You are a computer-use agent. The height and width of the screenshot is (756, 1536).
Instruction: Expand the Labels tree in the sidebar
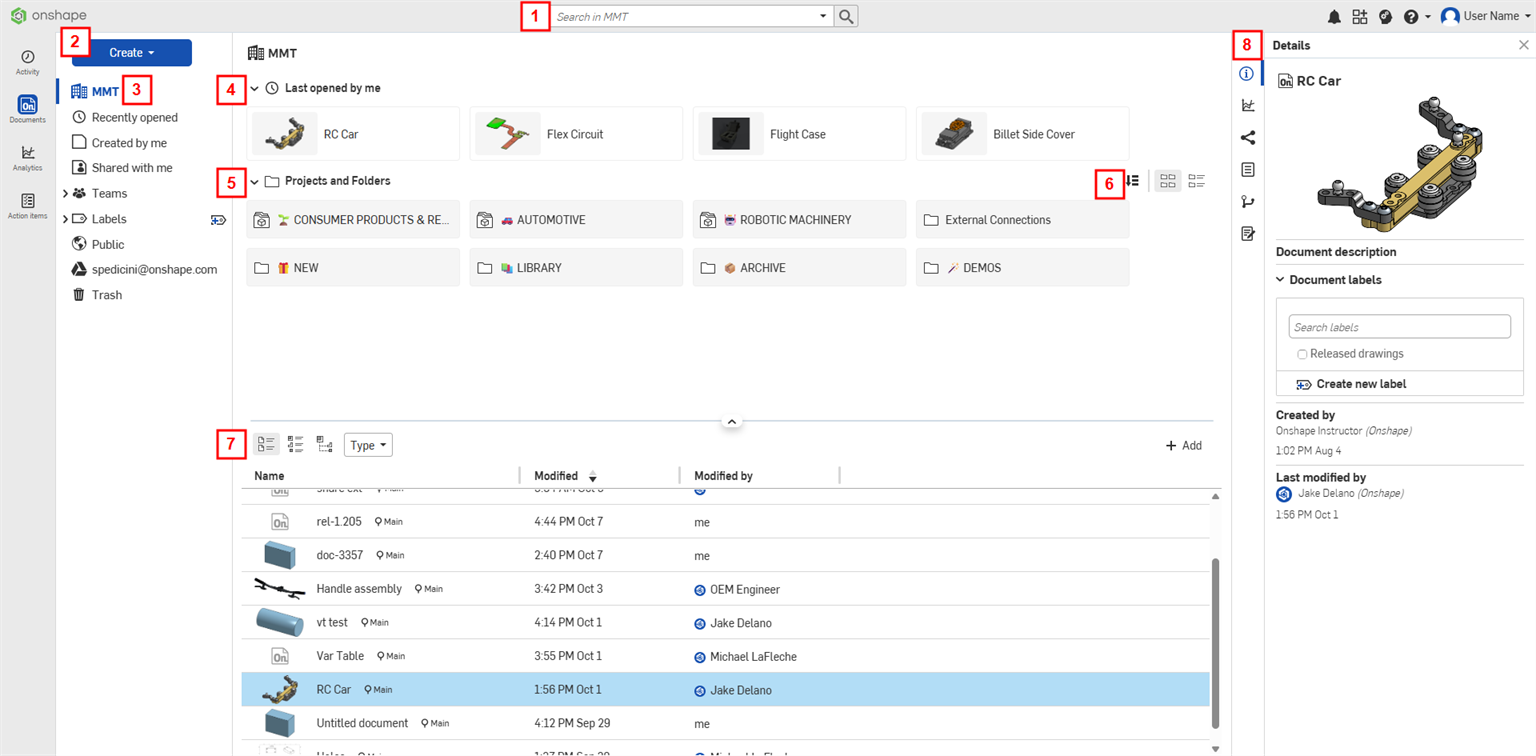(x=65, y=218)
